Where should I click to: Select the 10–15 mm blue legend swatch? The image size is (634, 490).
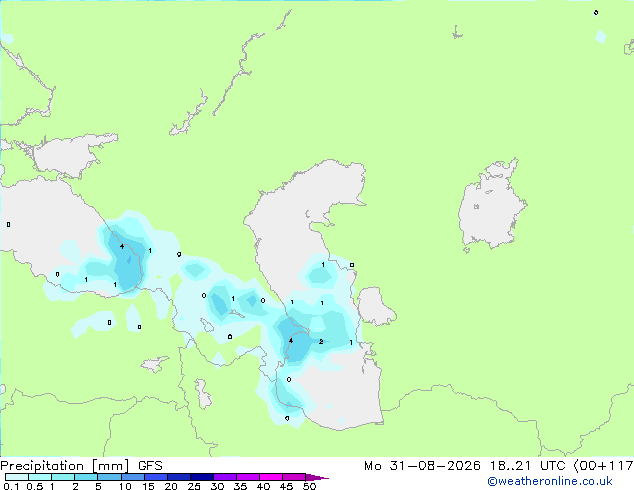132,477
